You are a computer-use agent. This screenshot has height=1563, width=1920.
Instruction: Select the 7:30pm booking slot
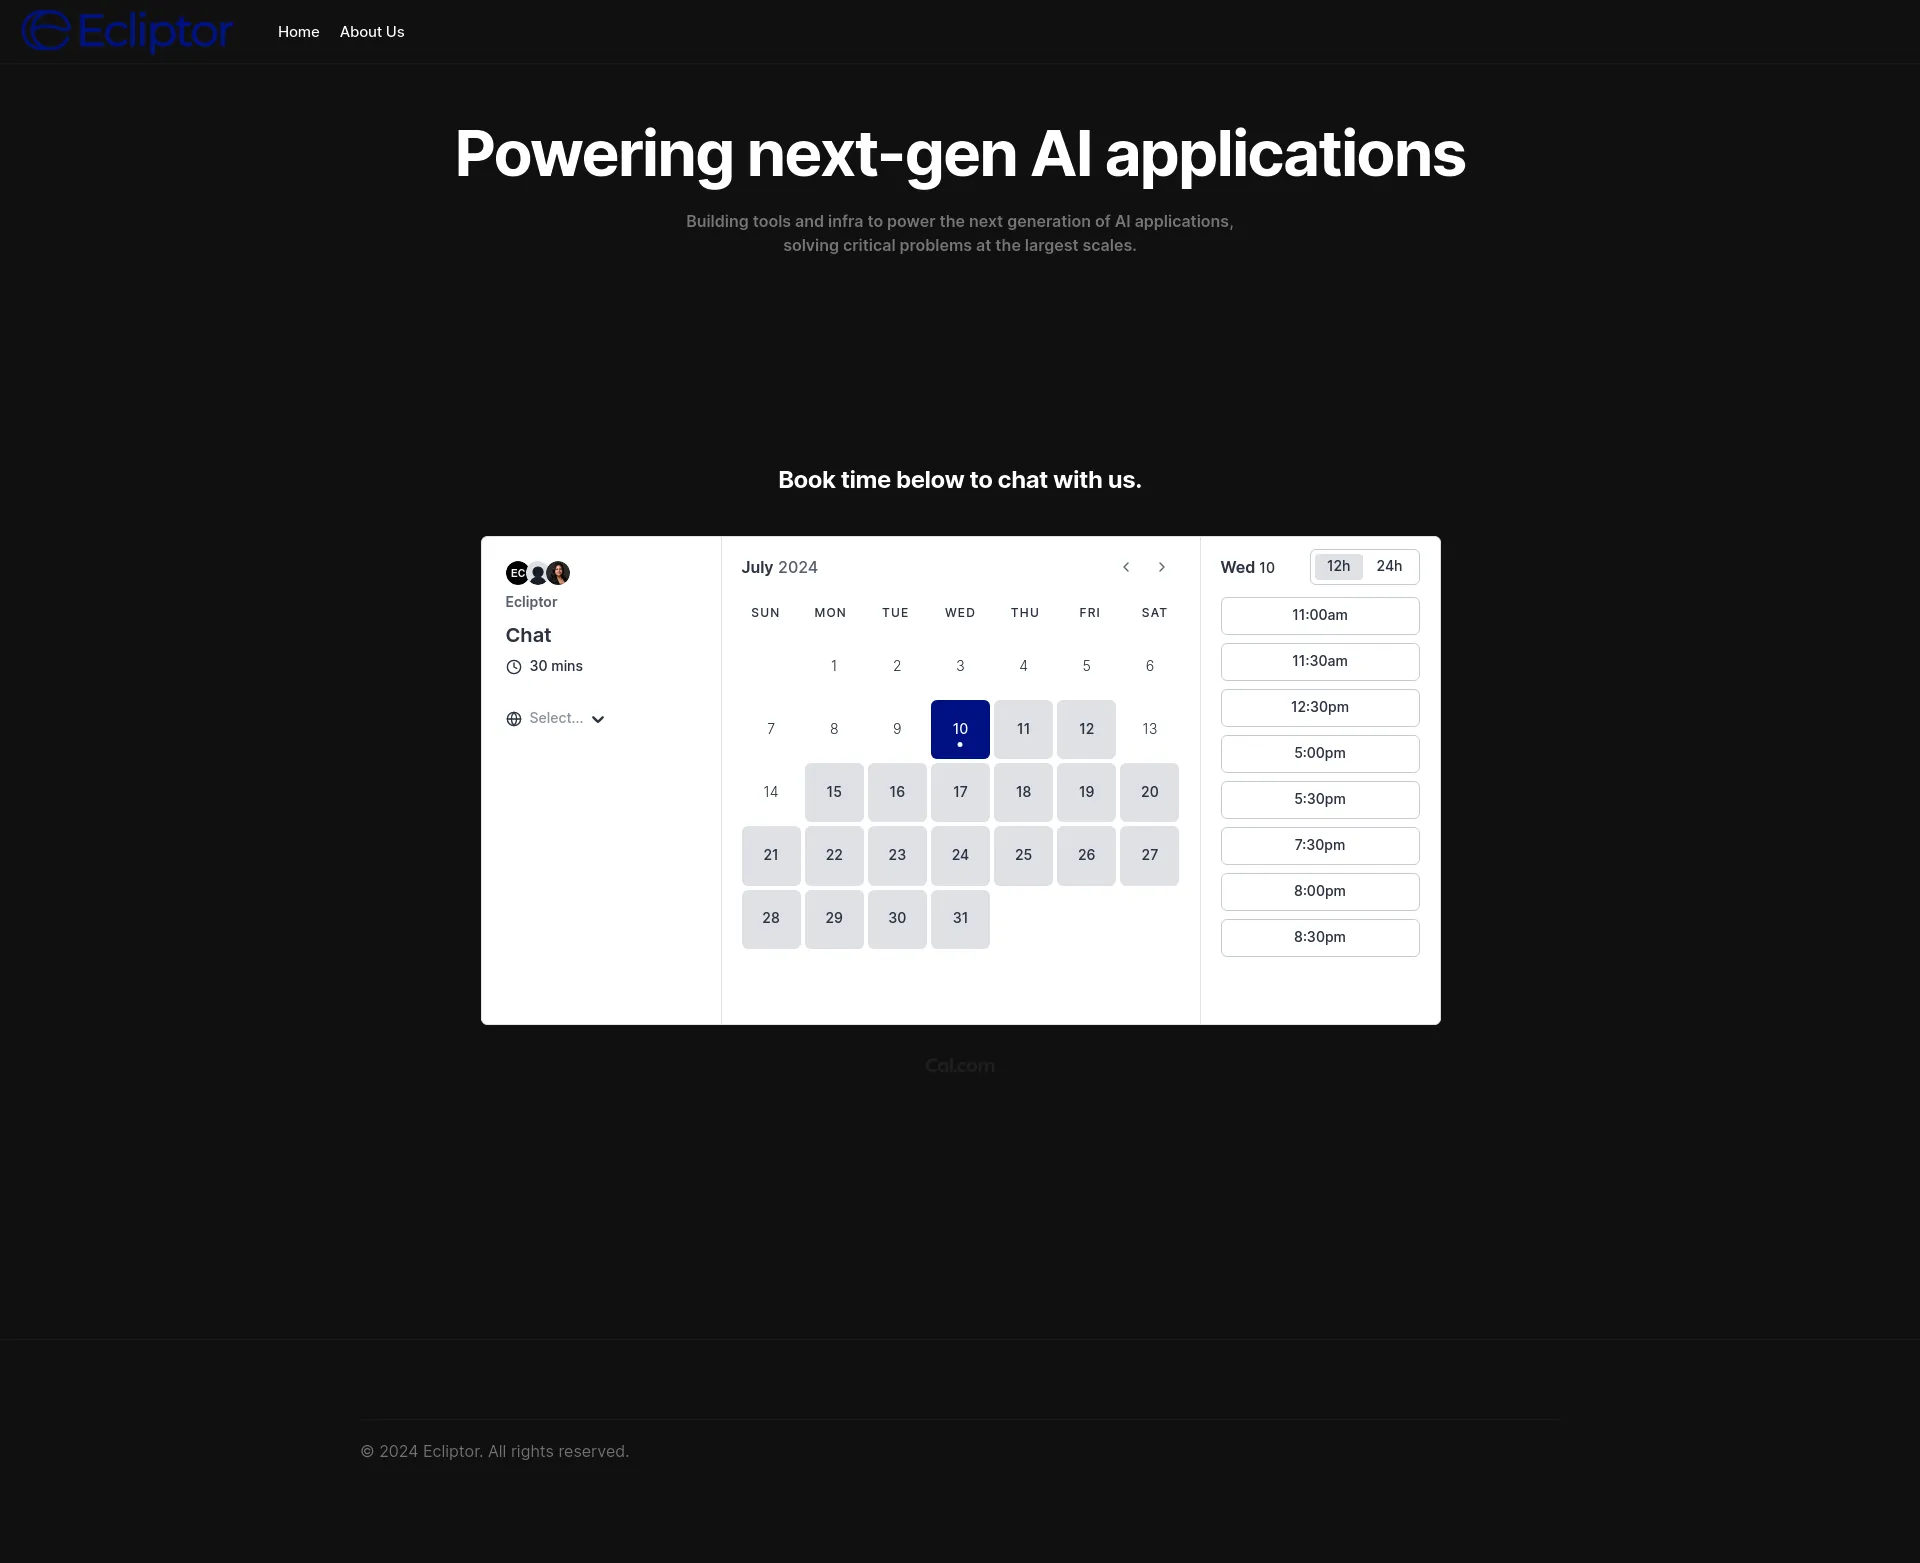(1319, 845)
